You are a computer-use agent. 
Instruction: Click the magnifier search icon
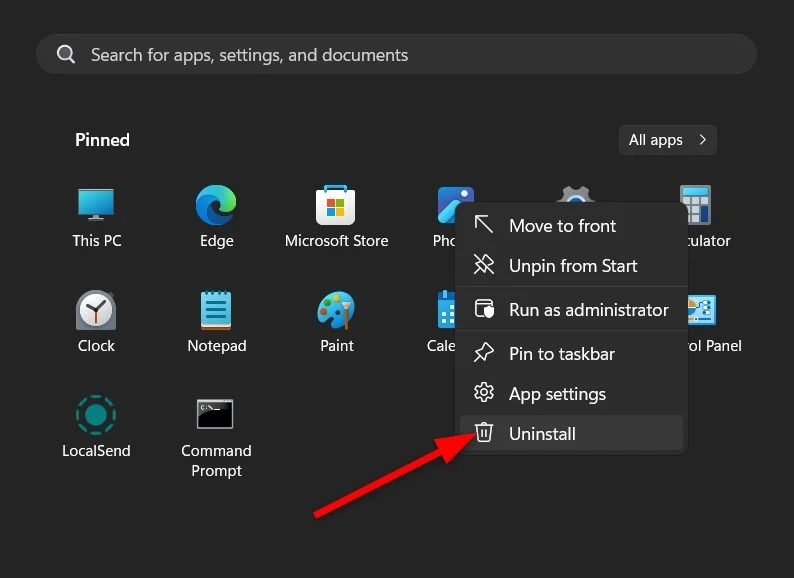tap(66, 55)
